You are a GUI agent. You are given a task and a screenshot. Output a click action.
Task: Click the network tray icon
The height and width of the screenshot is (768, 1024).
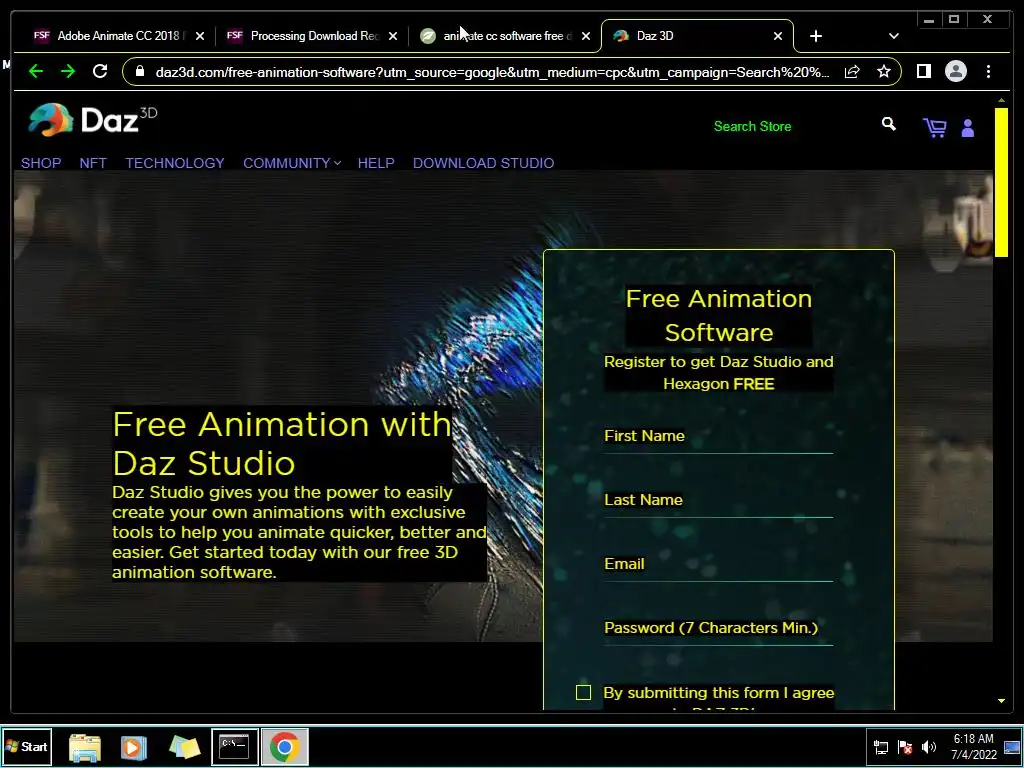(x=881, y=748)
